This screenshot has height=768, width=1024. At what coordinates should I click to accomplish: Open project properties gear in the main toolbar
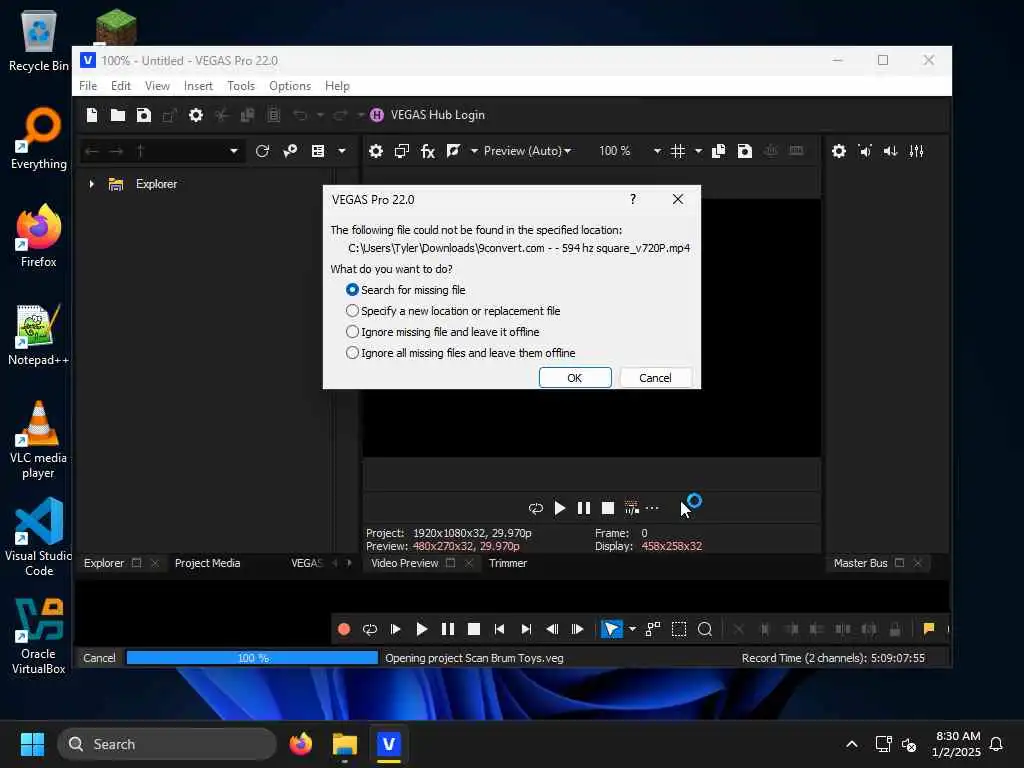[x=196, y=116]
